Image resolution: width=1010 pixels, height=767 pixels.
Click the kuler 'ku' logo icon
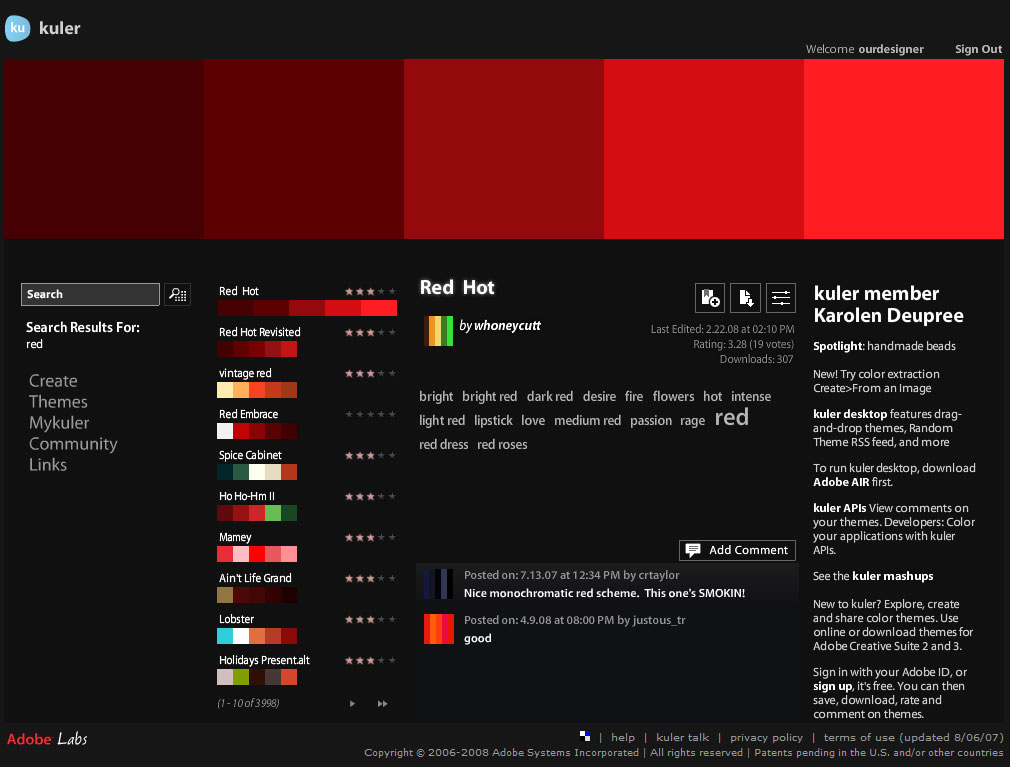click(x=17, y=28)
